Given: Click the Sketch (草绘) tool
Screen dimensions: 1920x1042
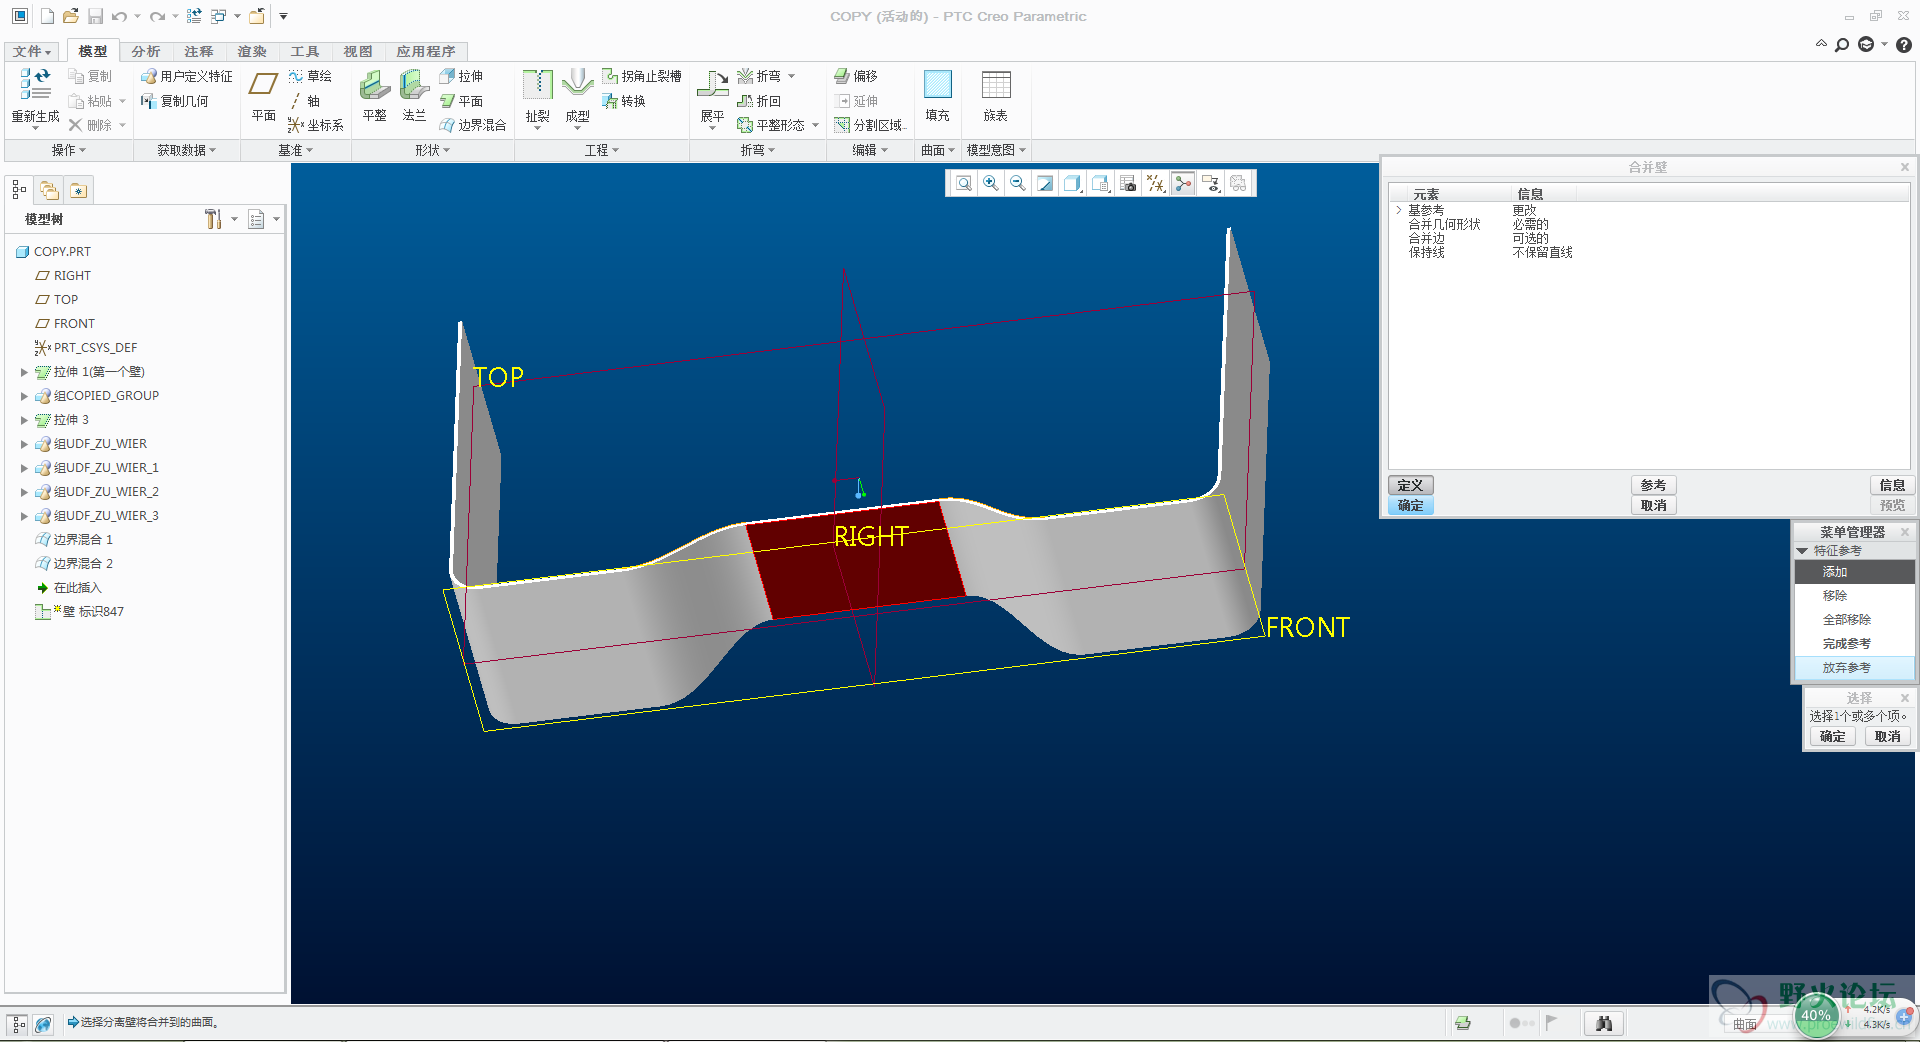Looking at the screenshot, I should click(310, 76).
